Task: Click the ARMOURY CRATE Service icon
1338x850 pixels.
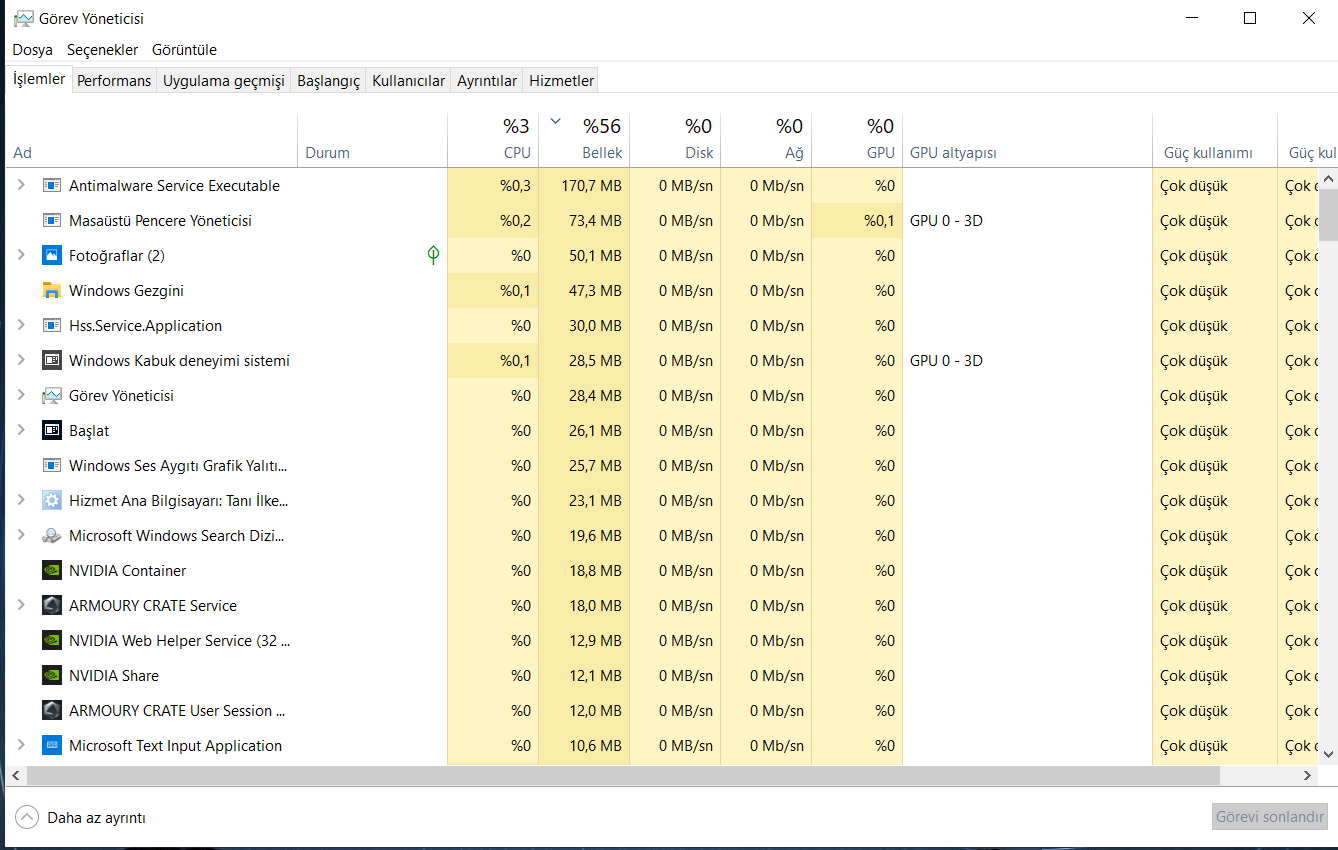Action: coord(52,606)
